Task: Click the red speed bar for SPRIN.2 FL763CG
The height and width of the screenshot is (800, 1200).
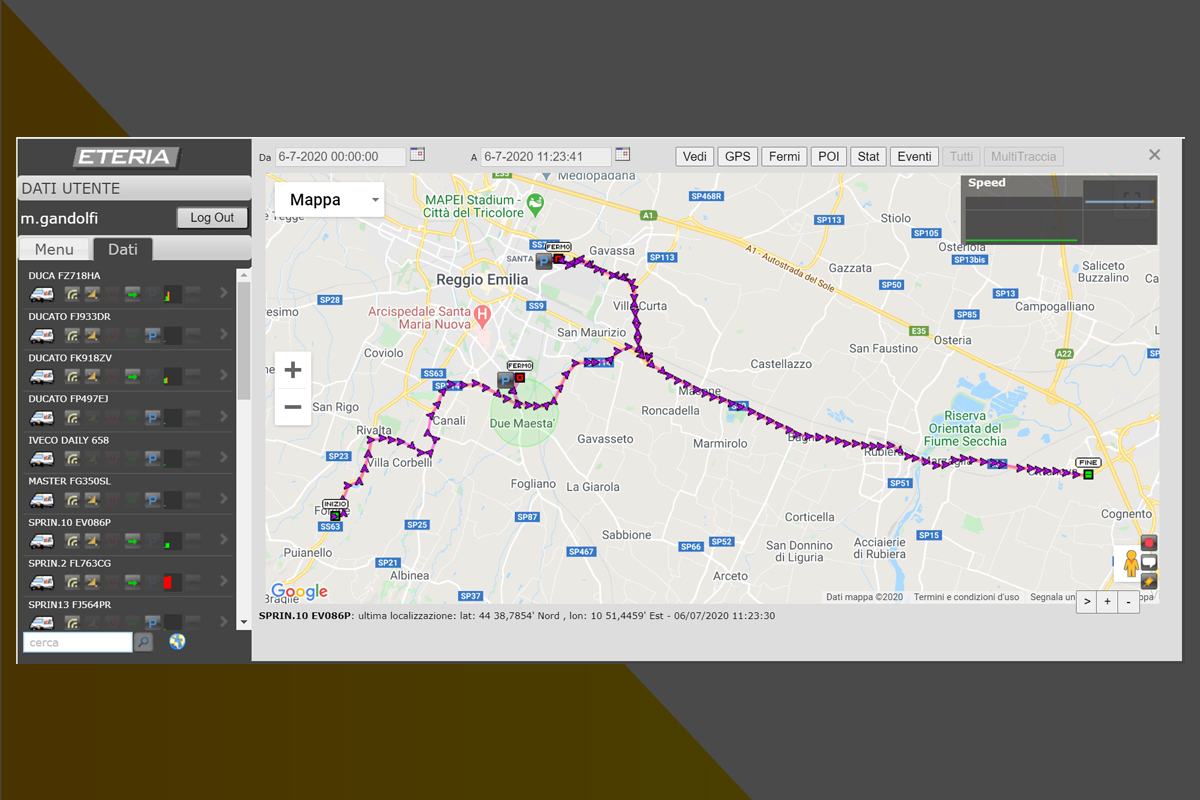Action: 168,582
